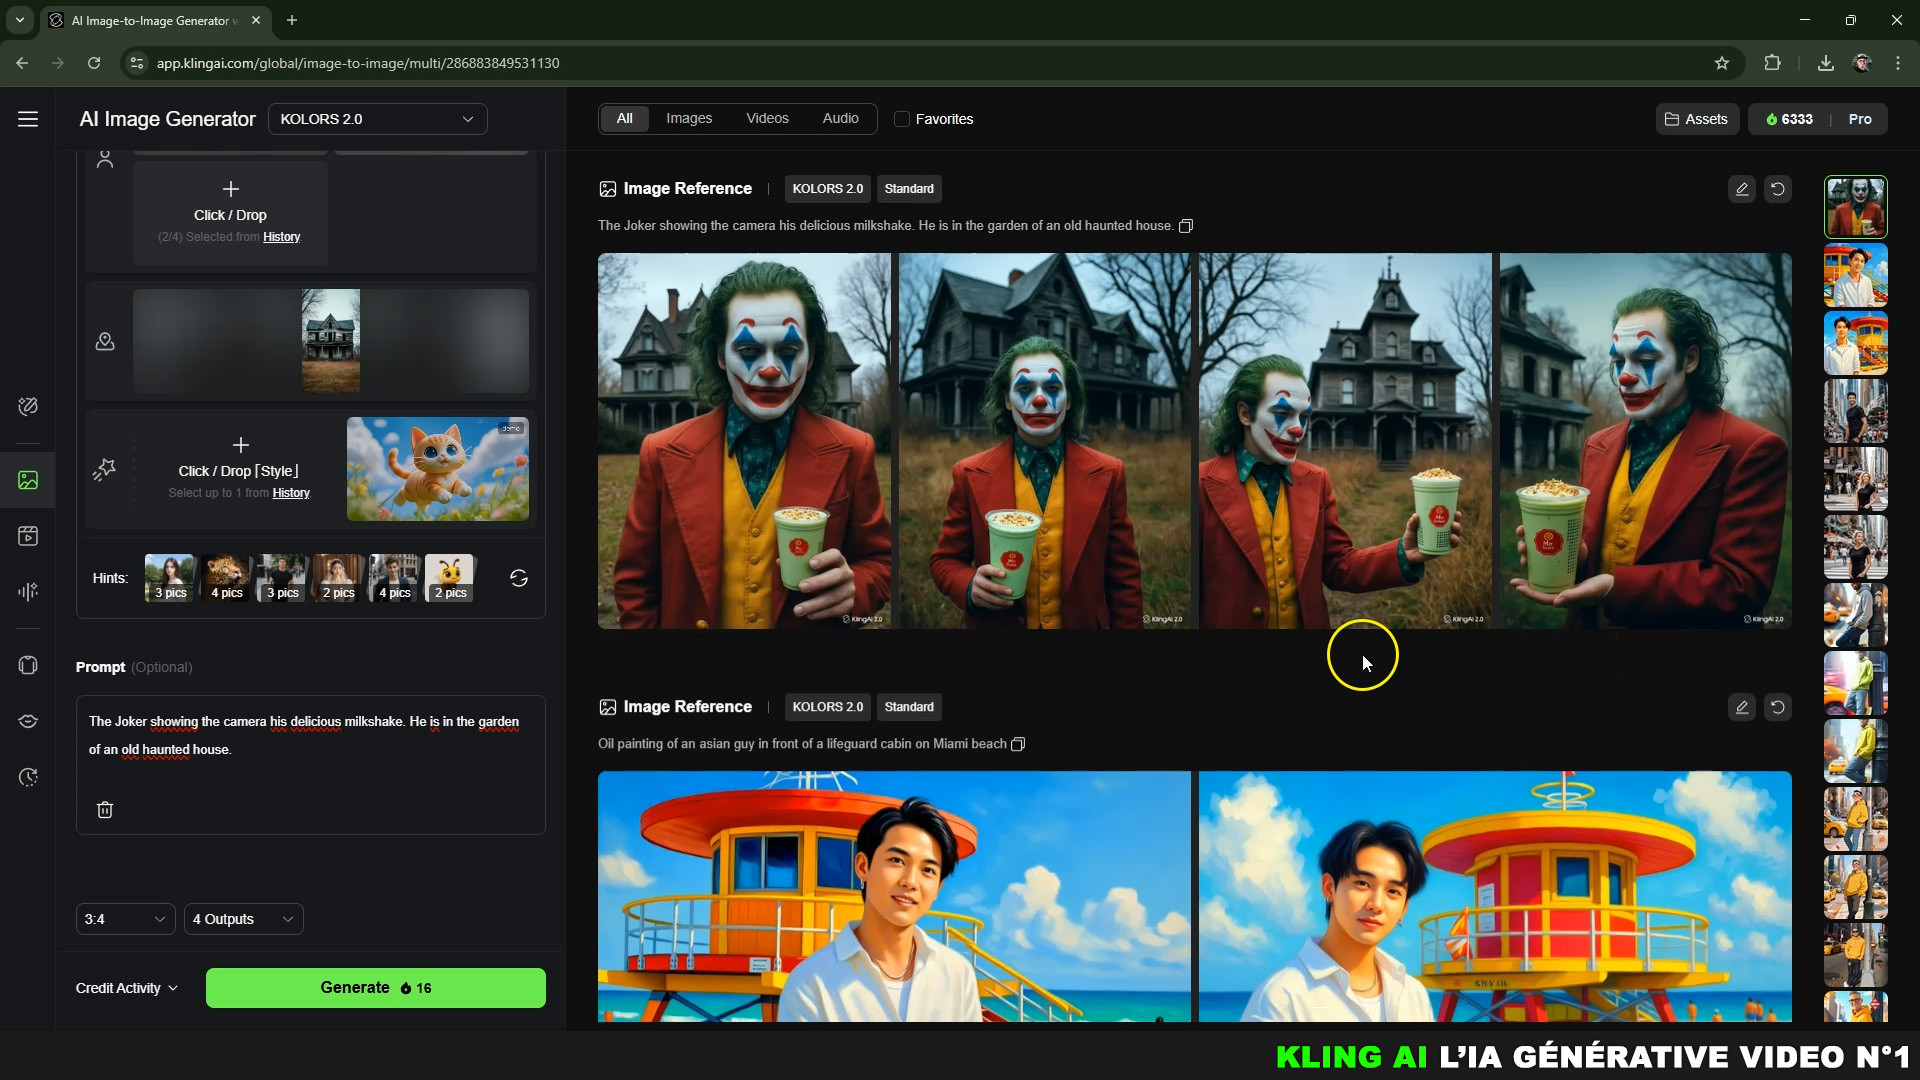
Task: Go back to the previous page
Action: 22,63
